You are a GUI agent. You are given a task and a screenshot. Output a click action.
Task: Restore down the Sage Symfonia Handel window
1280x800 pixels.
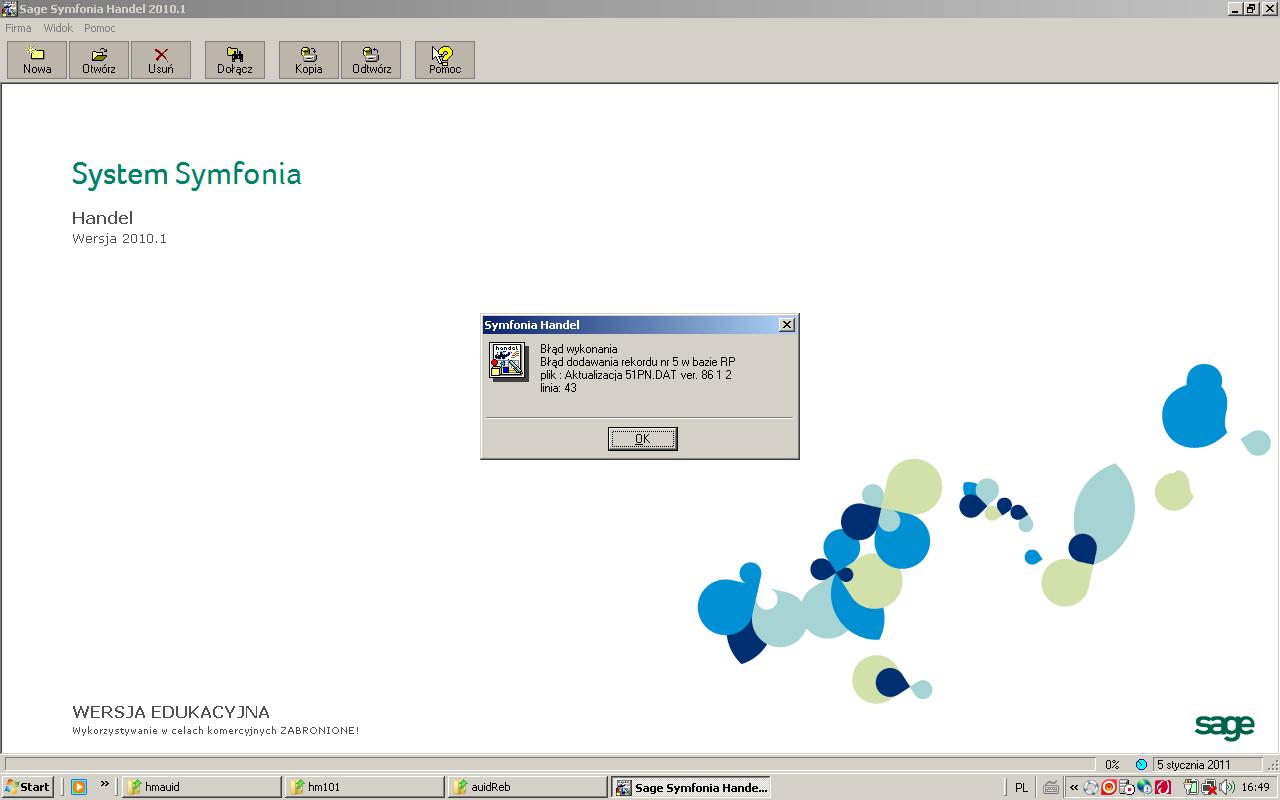click(x=1250, y=9)
